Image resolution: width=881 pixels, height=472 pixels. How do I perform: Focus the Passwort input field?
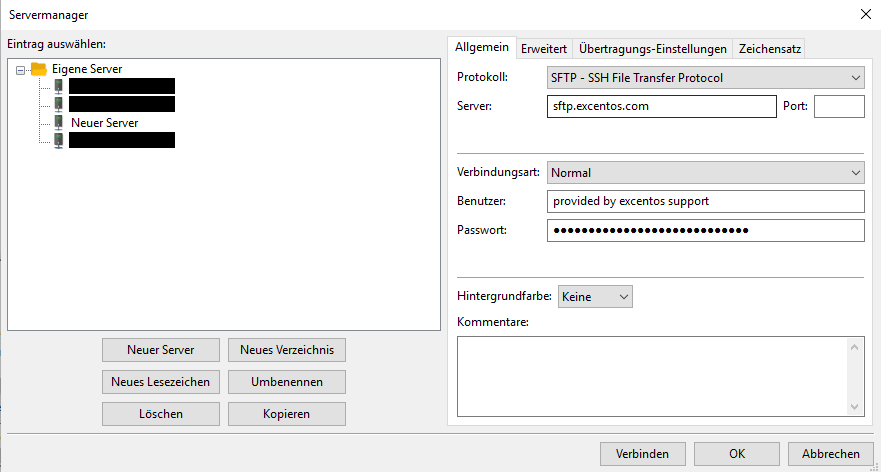tap(706, 230)
